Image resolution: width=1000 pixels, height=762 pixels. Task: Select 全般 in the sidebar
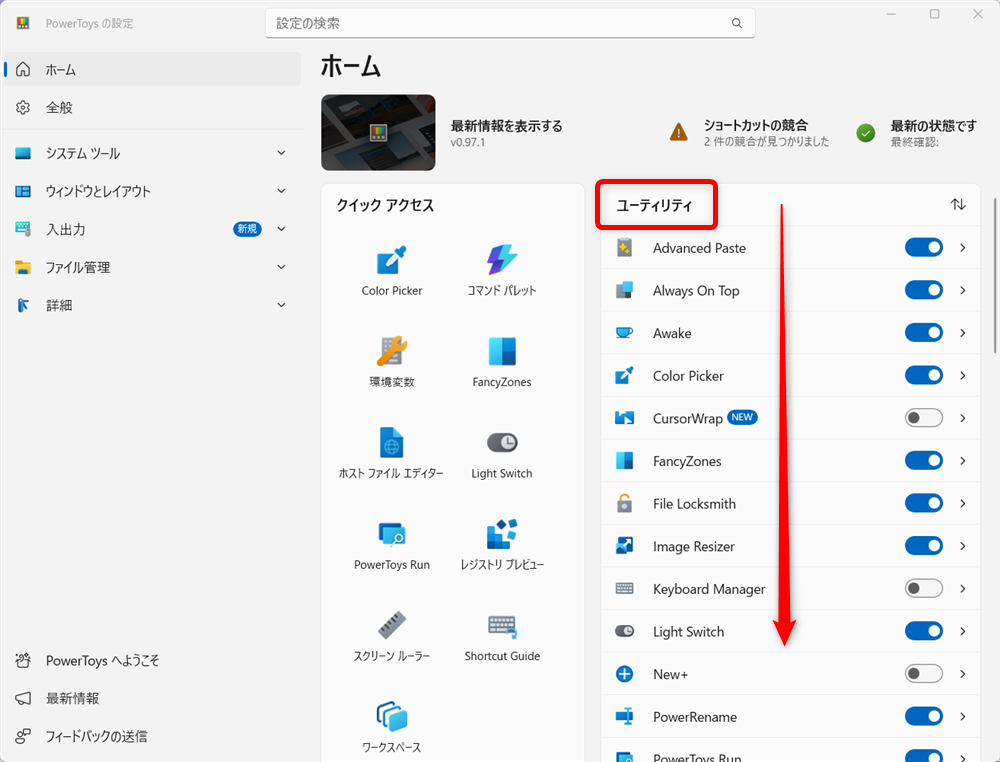click(x=152, y=107)
